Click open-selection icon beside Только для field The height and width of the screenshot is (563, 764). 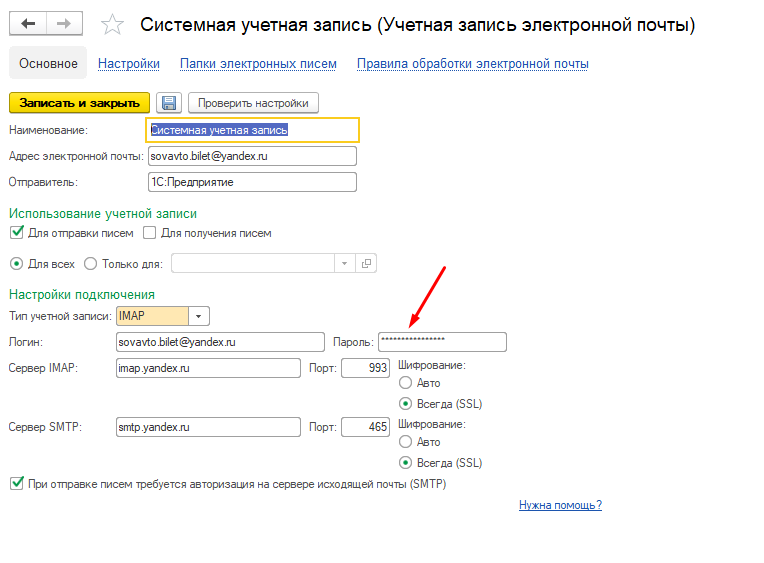[x=366, y=263]
